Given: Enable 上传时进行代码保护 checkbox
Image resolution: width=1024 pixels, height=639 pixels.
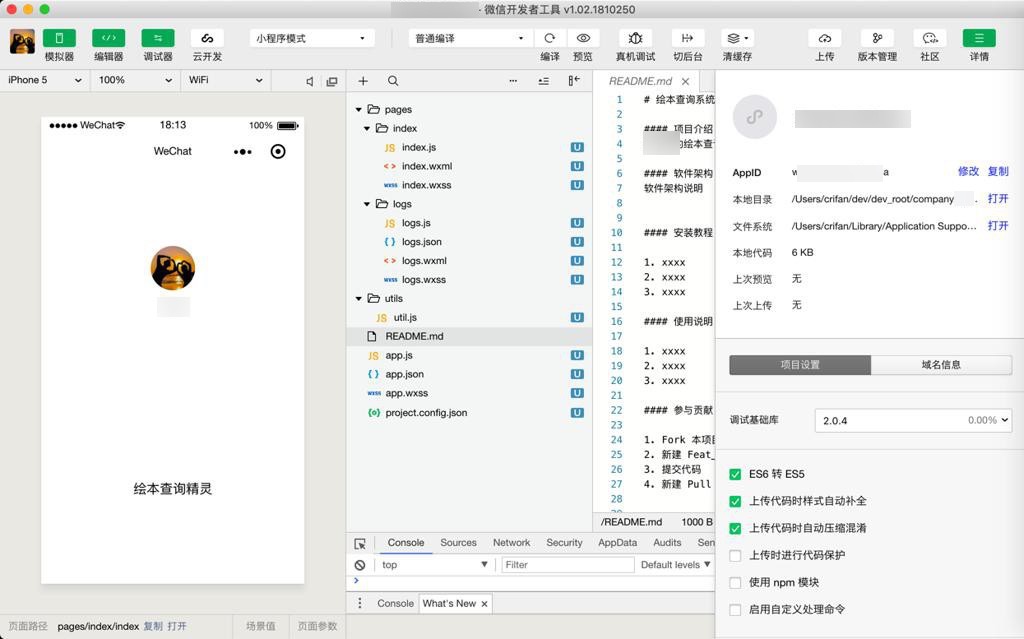Looking at the screenshot, I should [x=735, y=555].
